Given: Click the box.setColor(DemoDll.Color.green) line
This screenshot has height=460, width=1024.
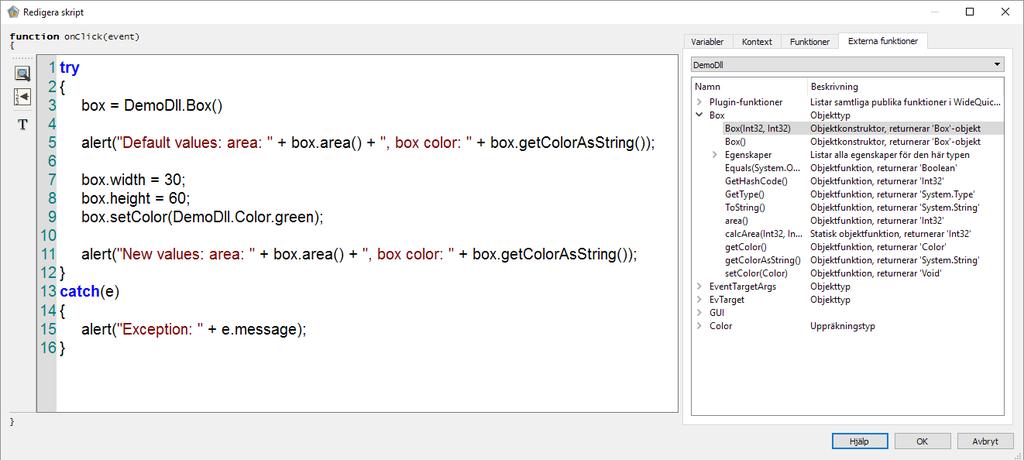Looking at the screenshot, I should pyautogui.click(x=202, y=216).
